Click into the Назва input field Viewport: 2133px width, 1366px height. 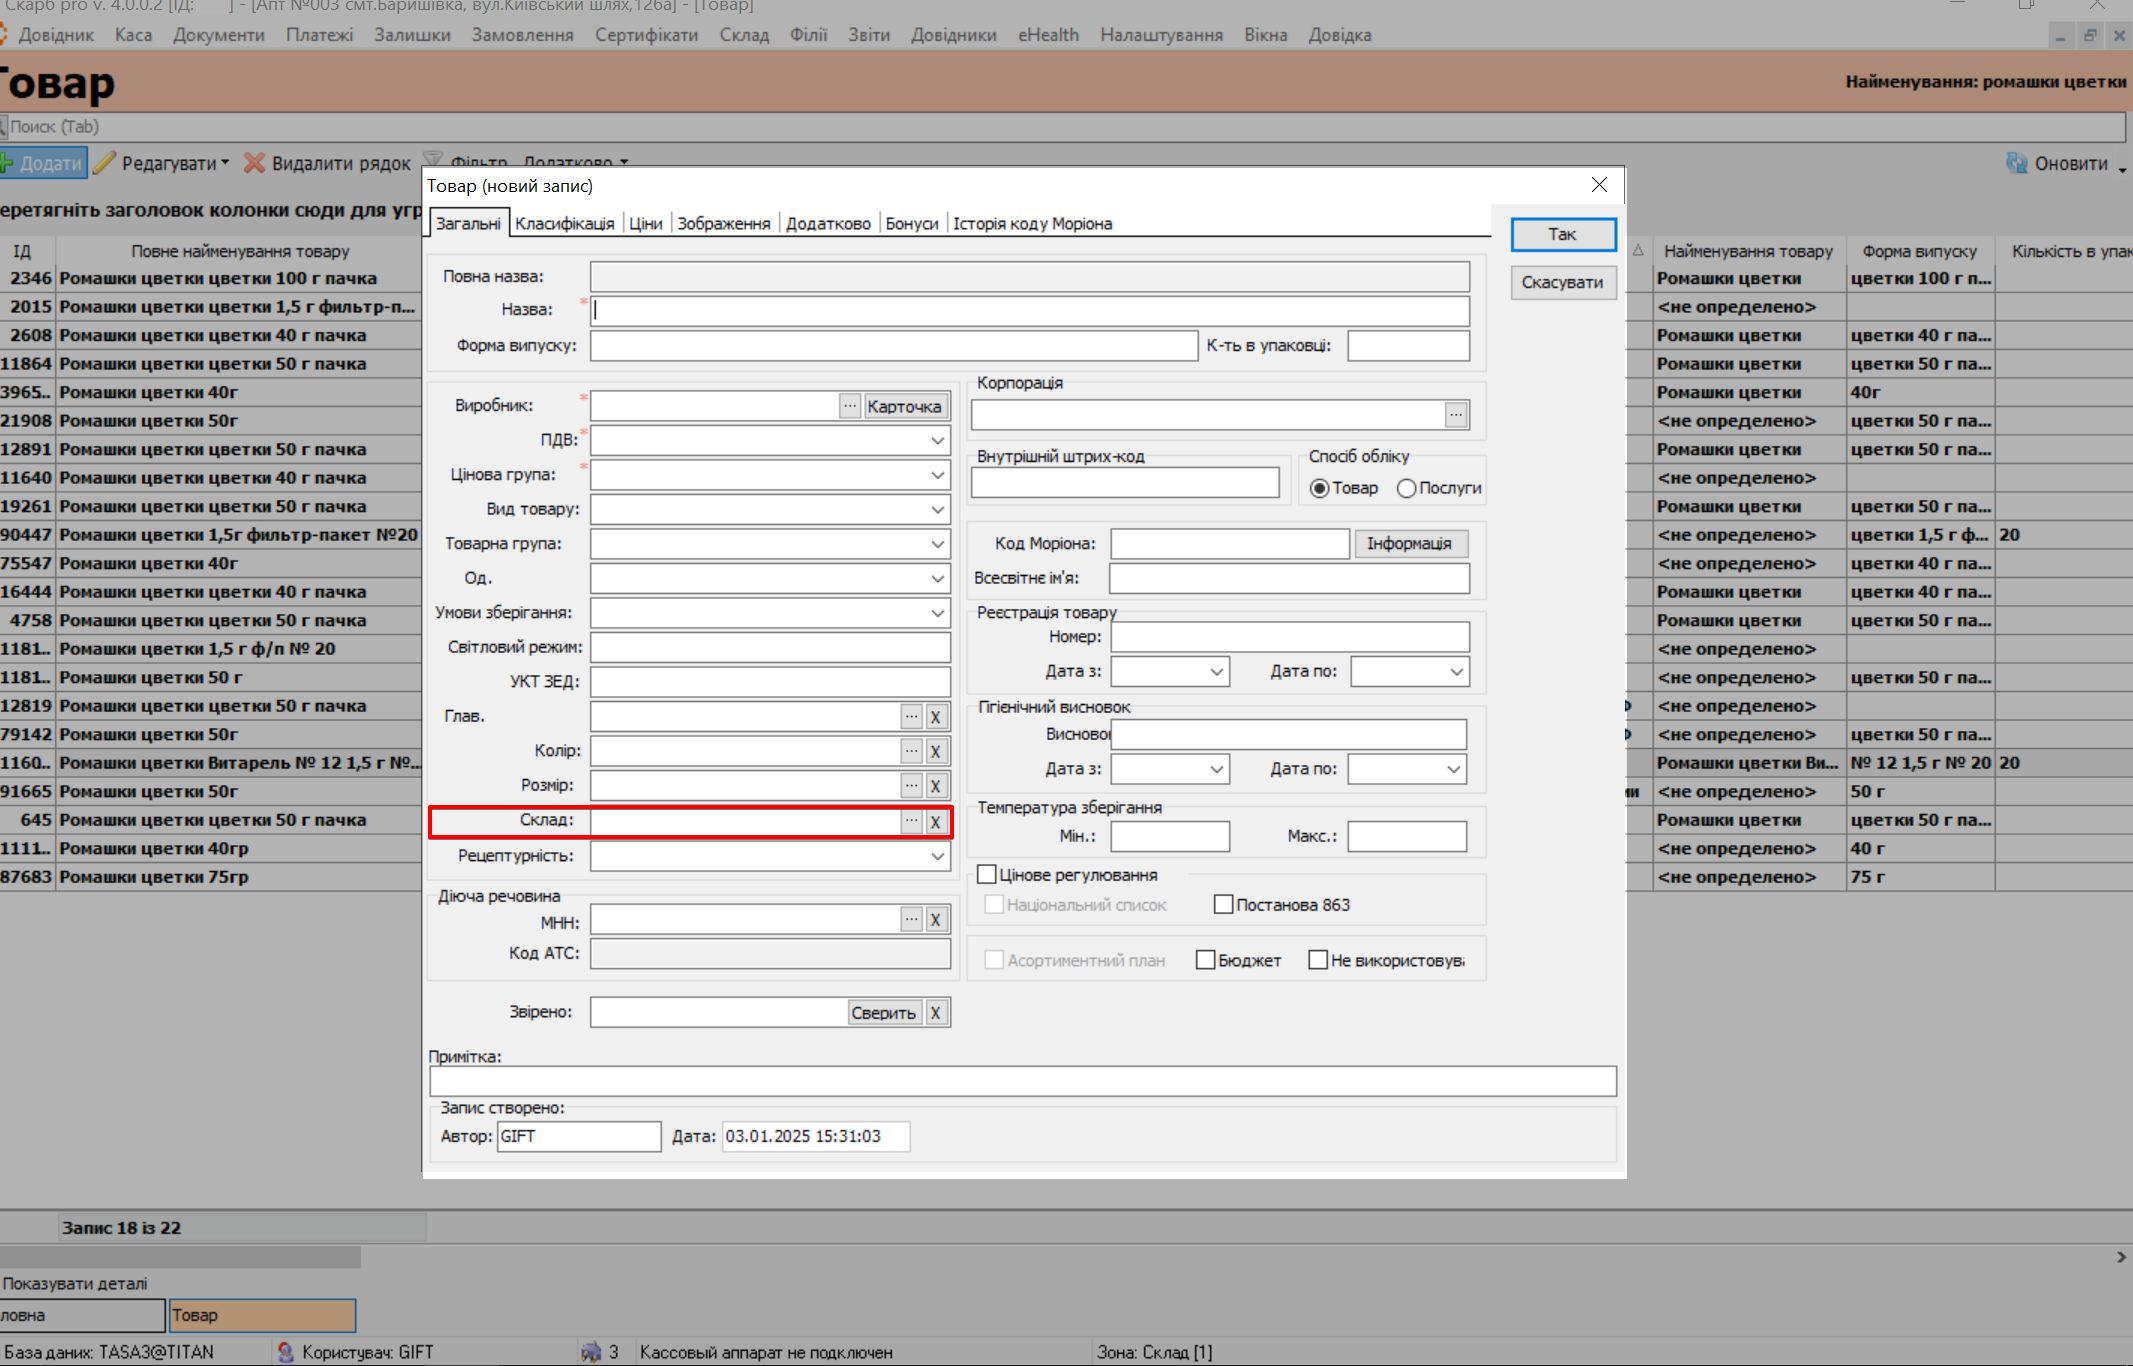pos(1029,310)
